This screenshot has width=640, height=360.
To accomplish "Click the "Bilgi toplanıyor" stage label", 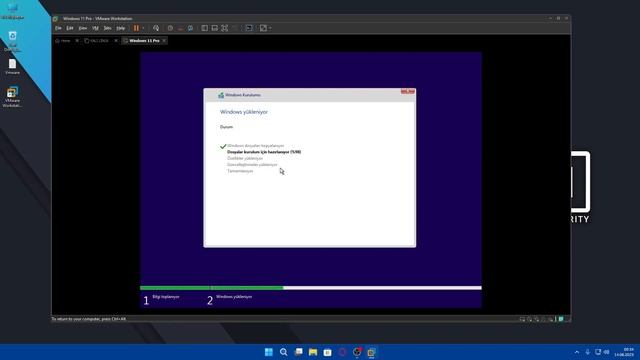I will 166,297.
